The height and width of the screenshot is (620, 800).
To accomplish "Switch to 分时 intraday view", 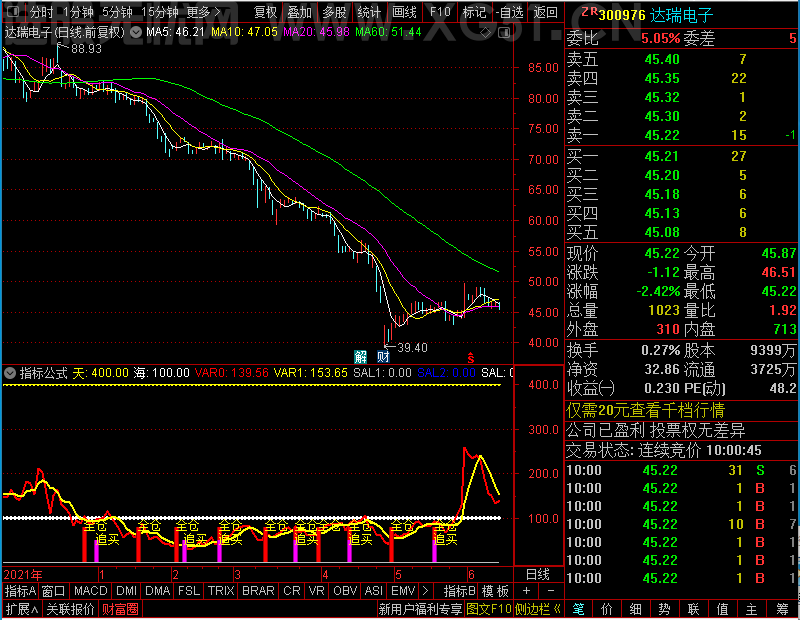I will [x=41, y=12].
